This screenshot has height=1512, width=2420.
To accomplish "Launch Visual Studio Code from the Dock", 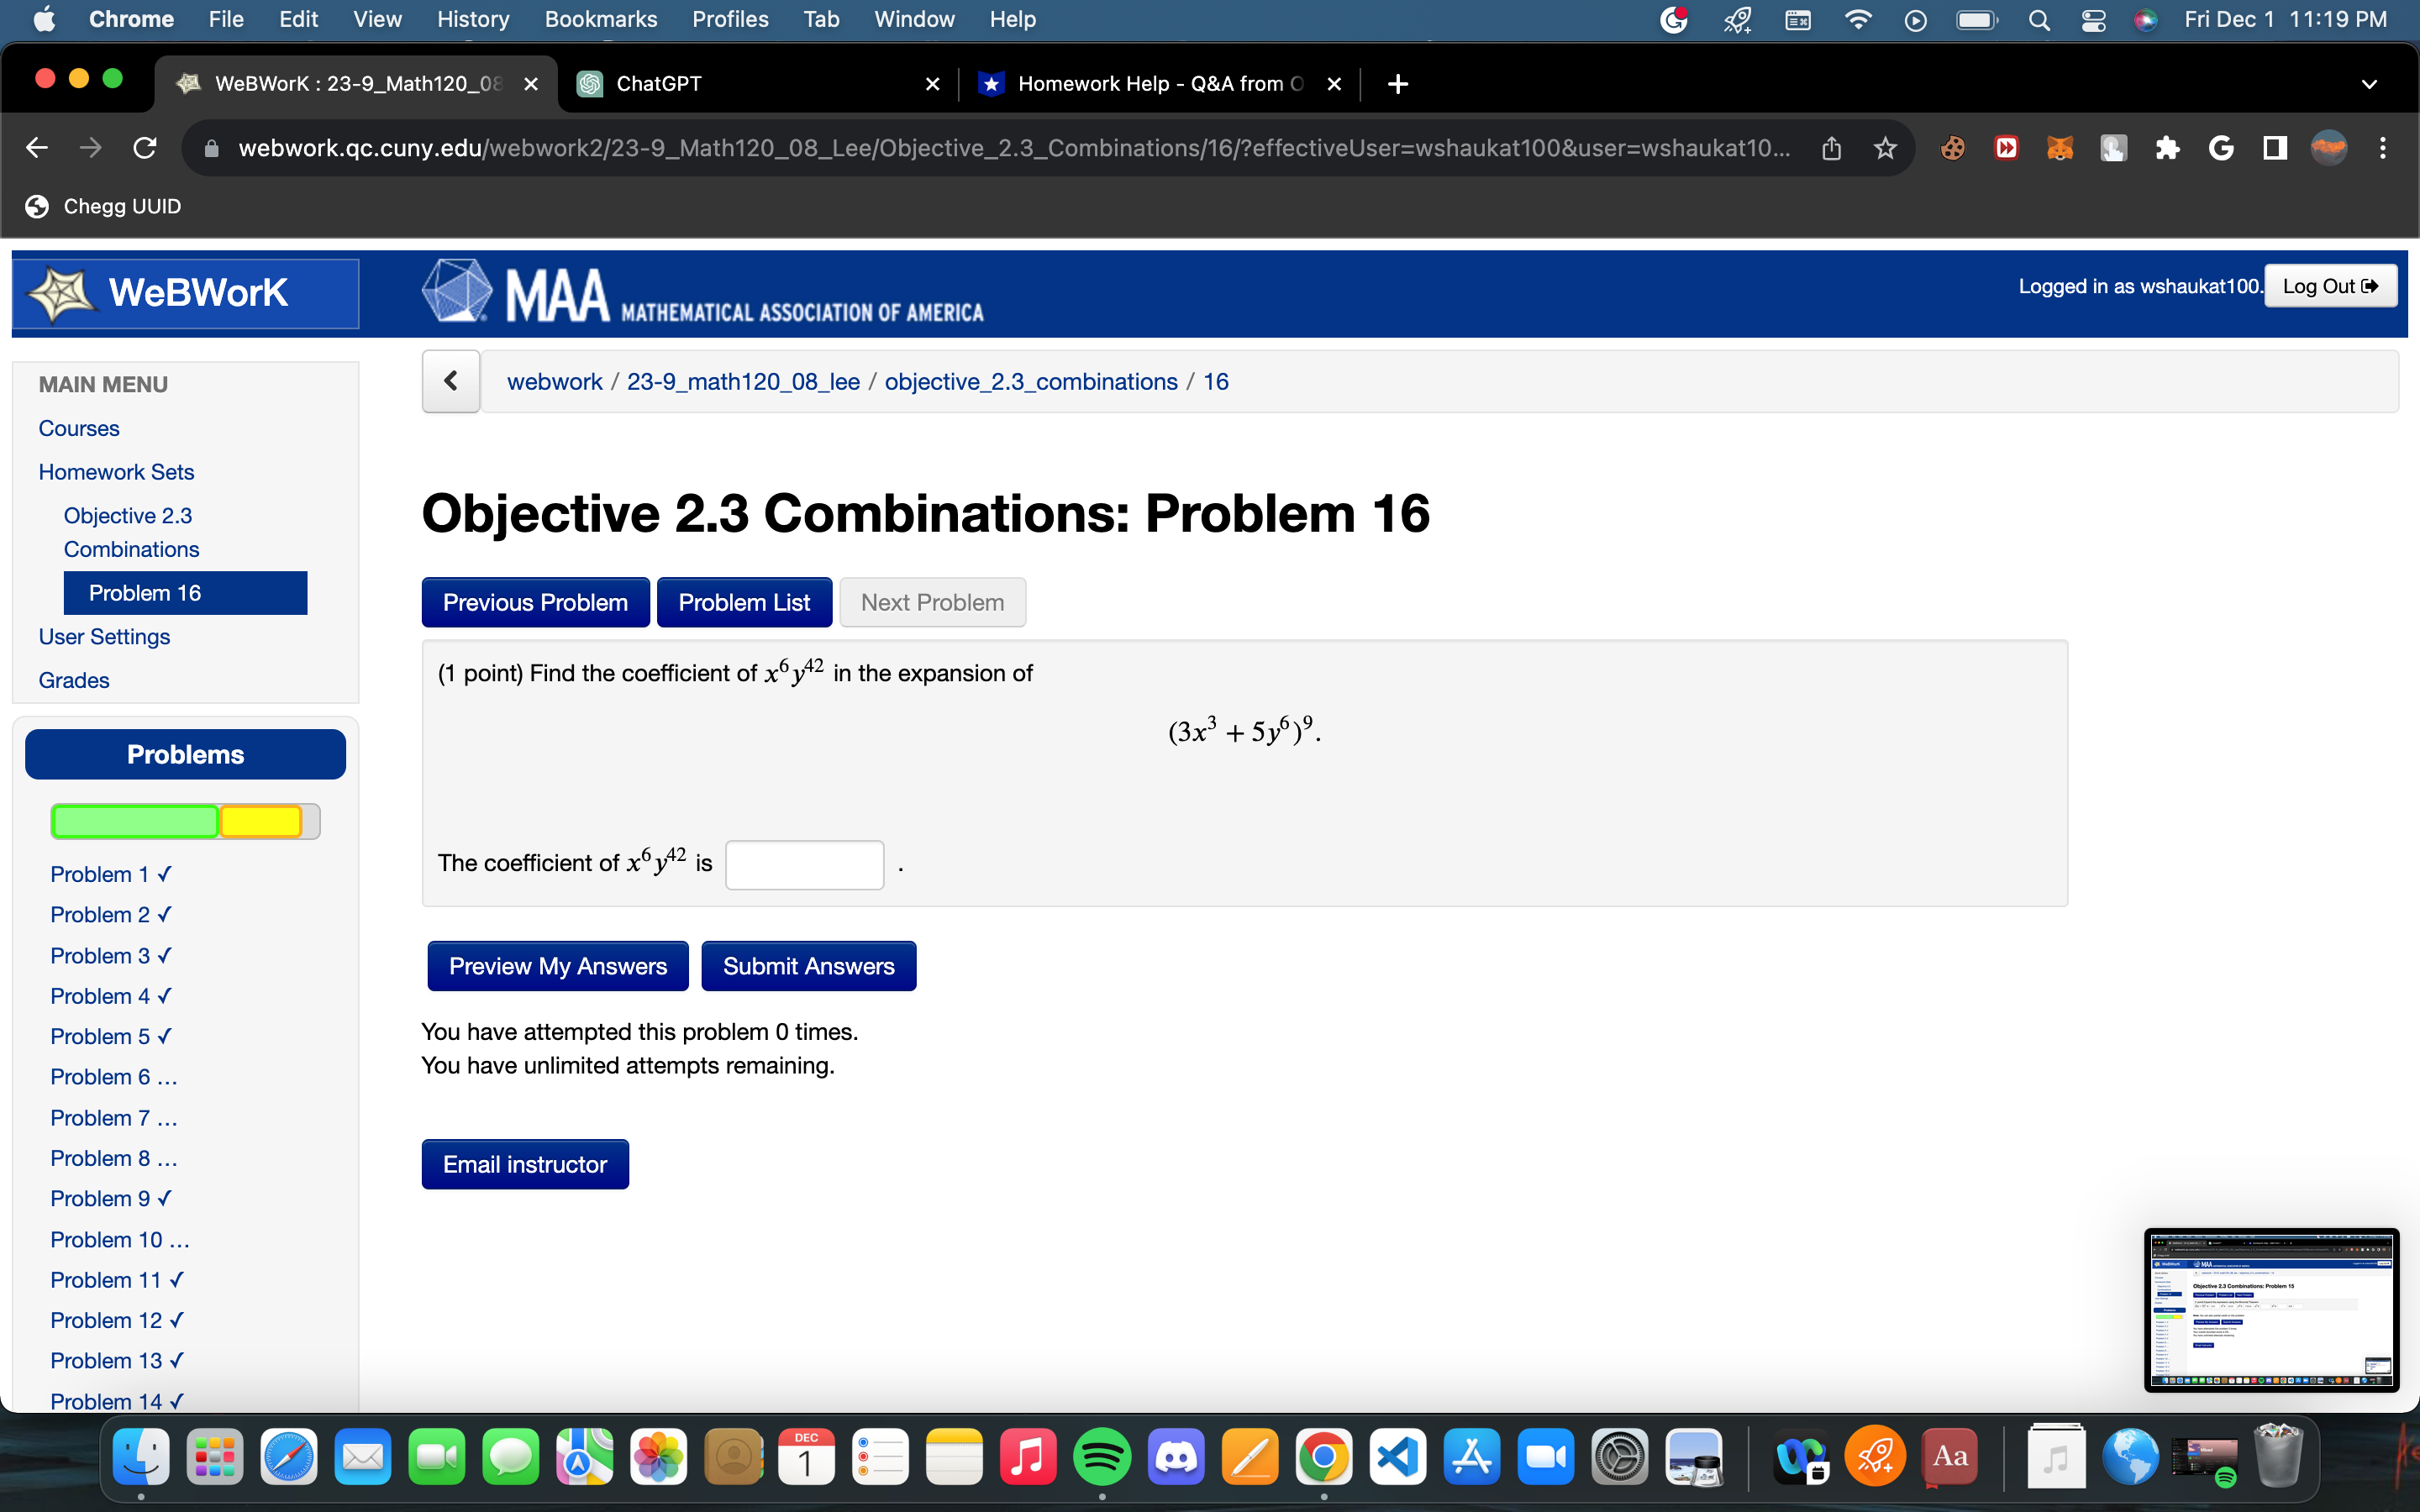I will (x=1398, y=1456).
